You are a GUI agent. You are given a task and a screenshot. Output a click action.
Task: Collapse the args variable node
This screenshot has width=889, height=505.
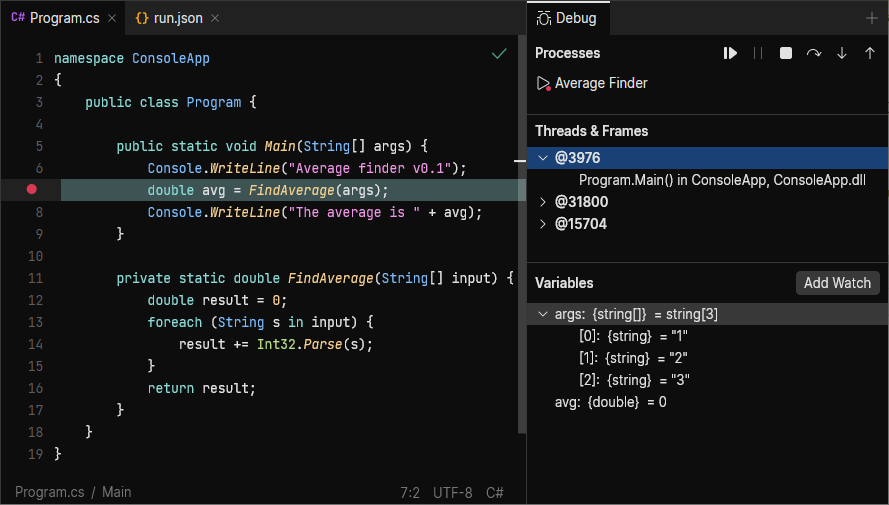pos(543,314)
